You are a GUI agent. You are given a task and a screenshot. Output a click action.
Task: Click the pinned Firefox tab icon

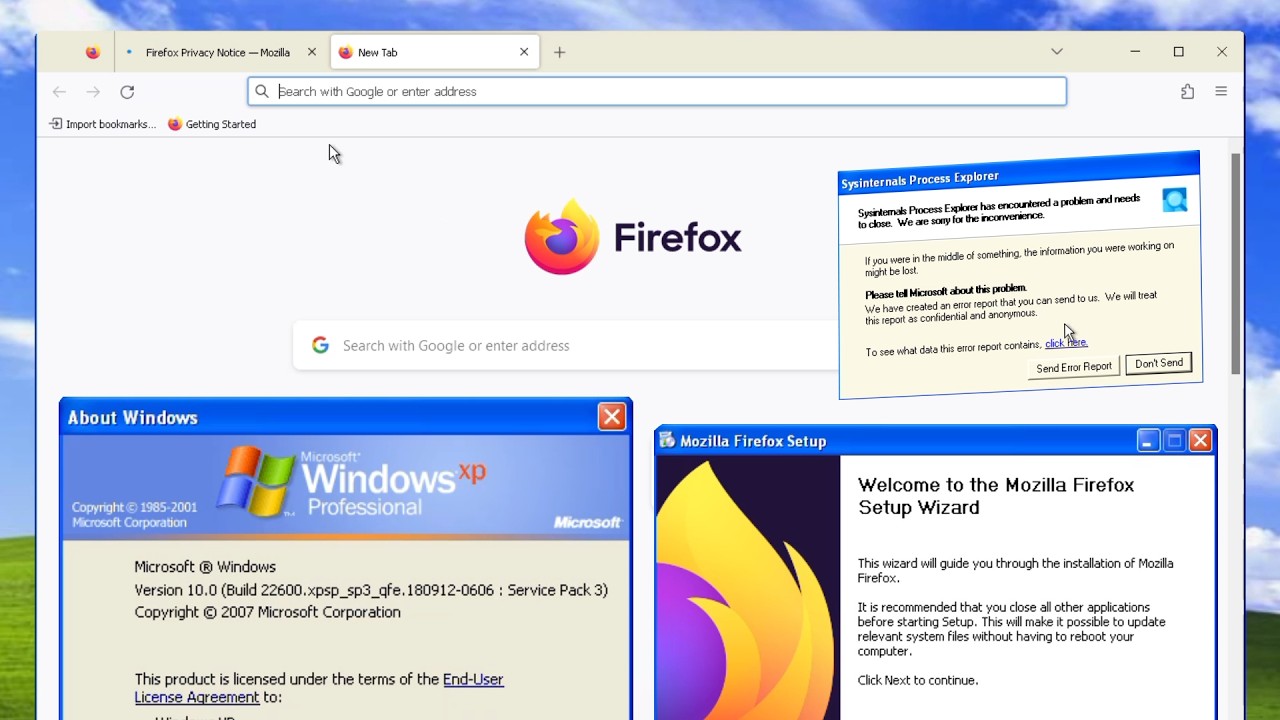coord(92,52)
